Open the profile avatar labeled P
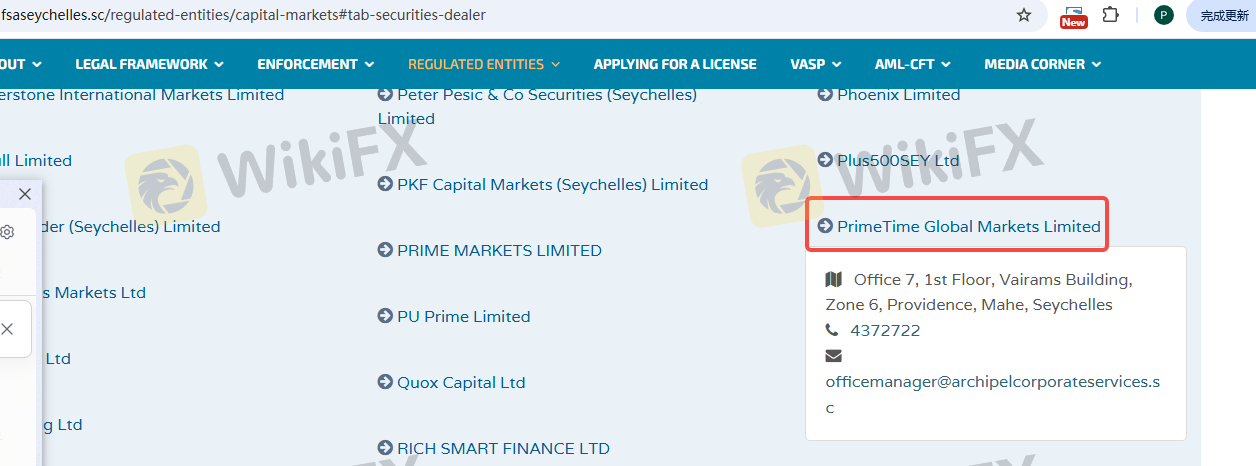 1163,15
